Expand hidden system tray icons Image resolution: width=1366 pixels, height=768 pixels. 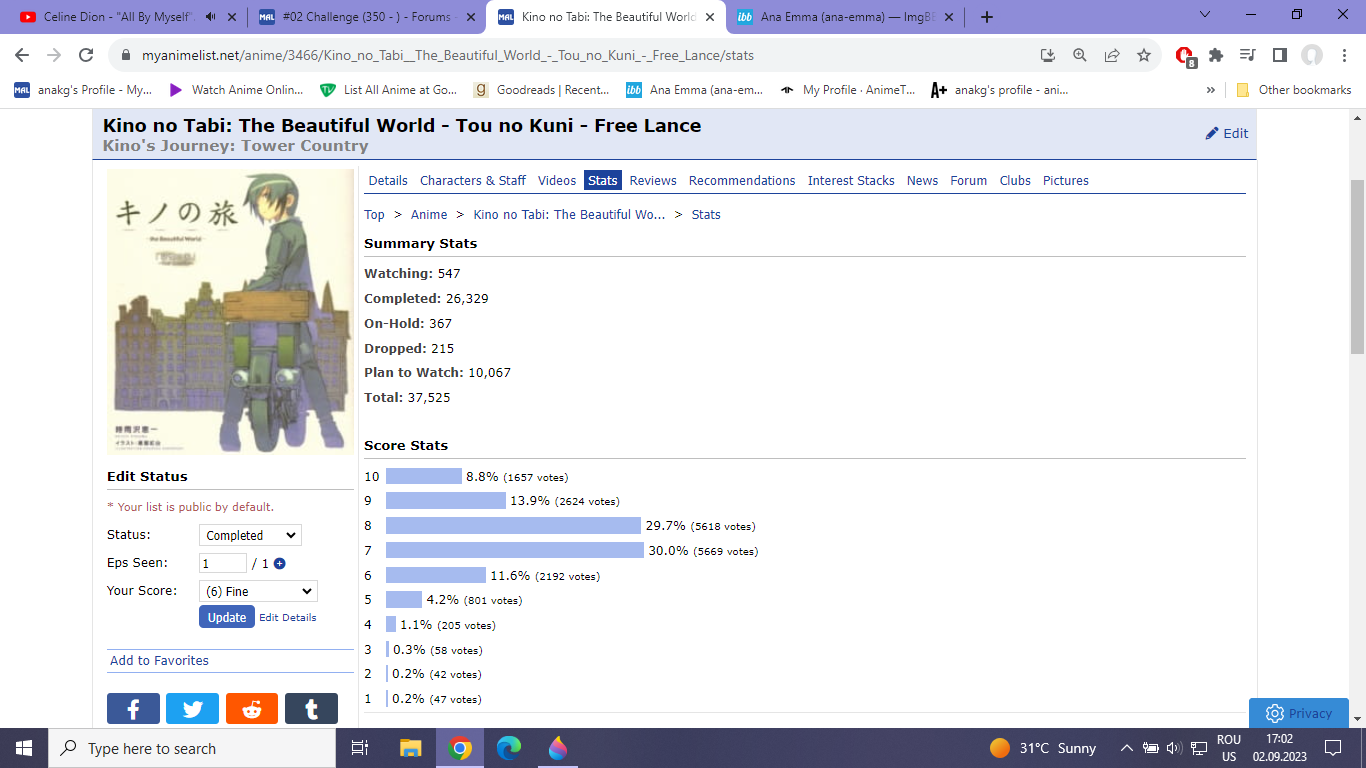pos(1127,748)
